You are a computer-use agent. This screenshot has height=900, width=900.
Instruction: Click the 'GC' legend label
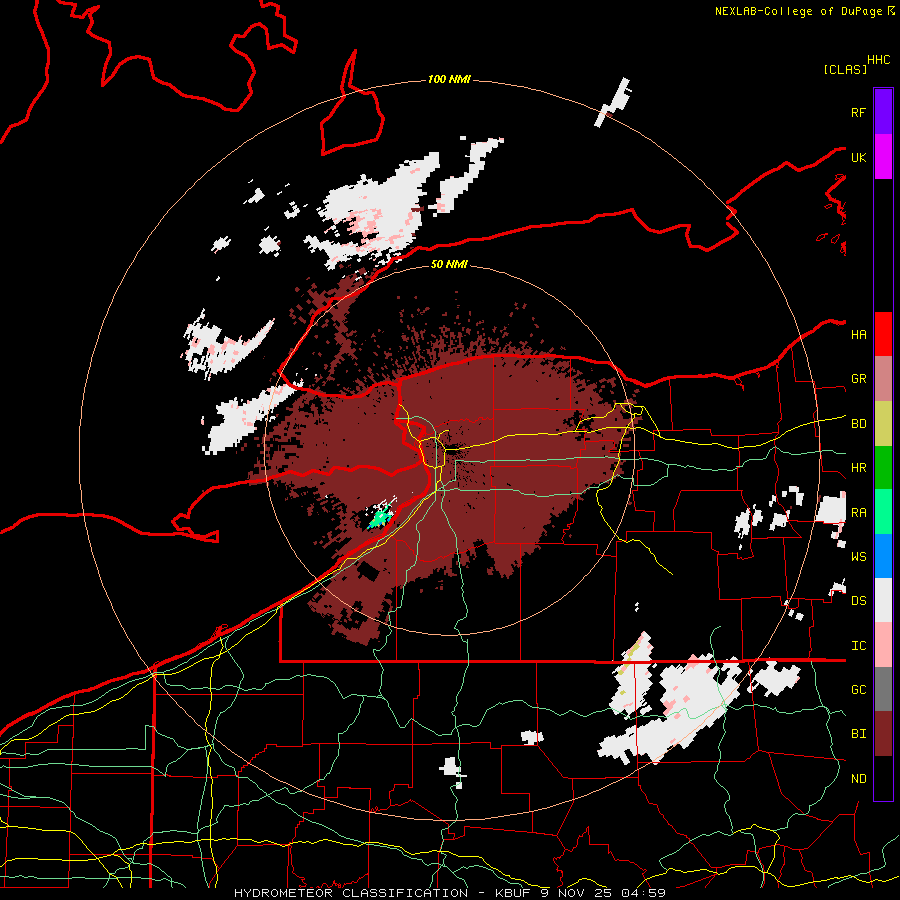858,689
